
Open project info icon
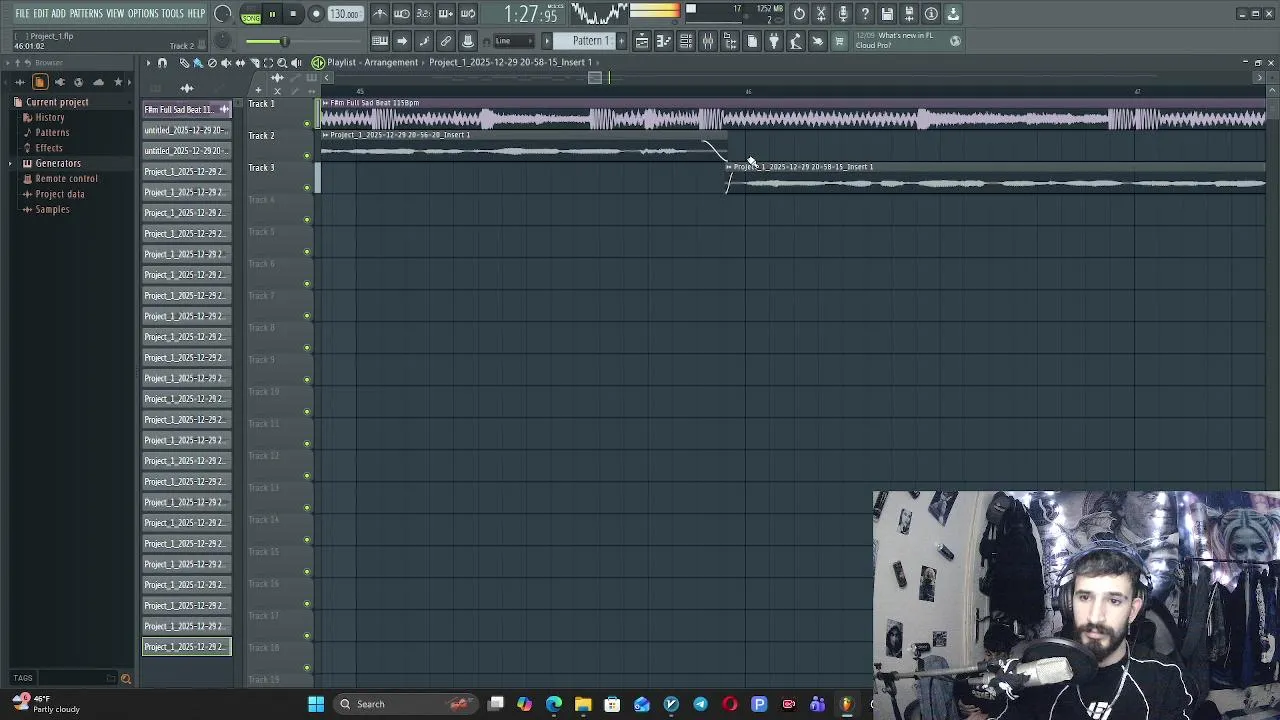(x=931, y=14)
